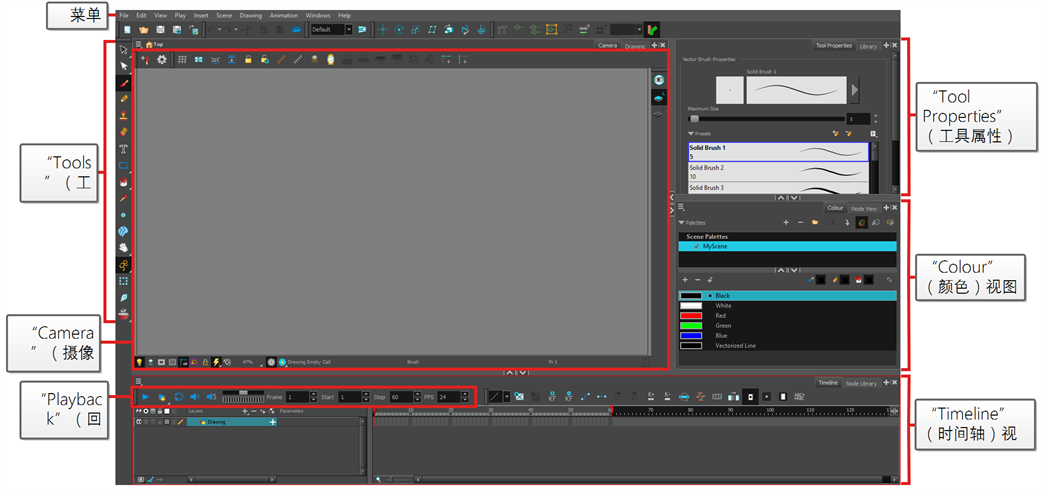Toggle the Loop playback button

point(178,396)
